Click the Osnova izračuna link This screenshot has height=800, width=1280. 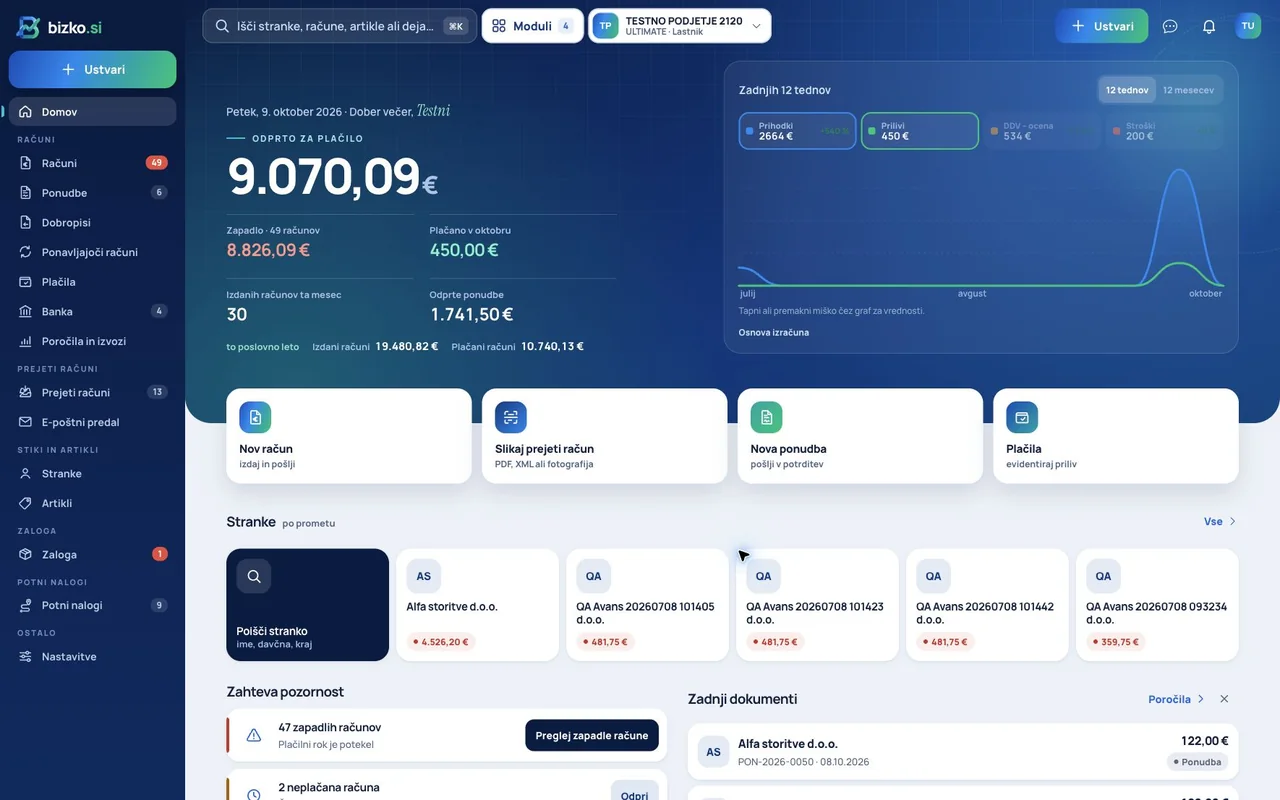point(774,332)
